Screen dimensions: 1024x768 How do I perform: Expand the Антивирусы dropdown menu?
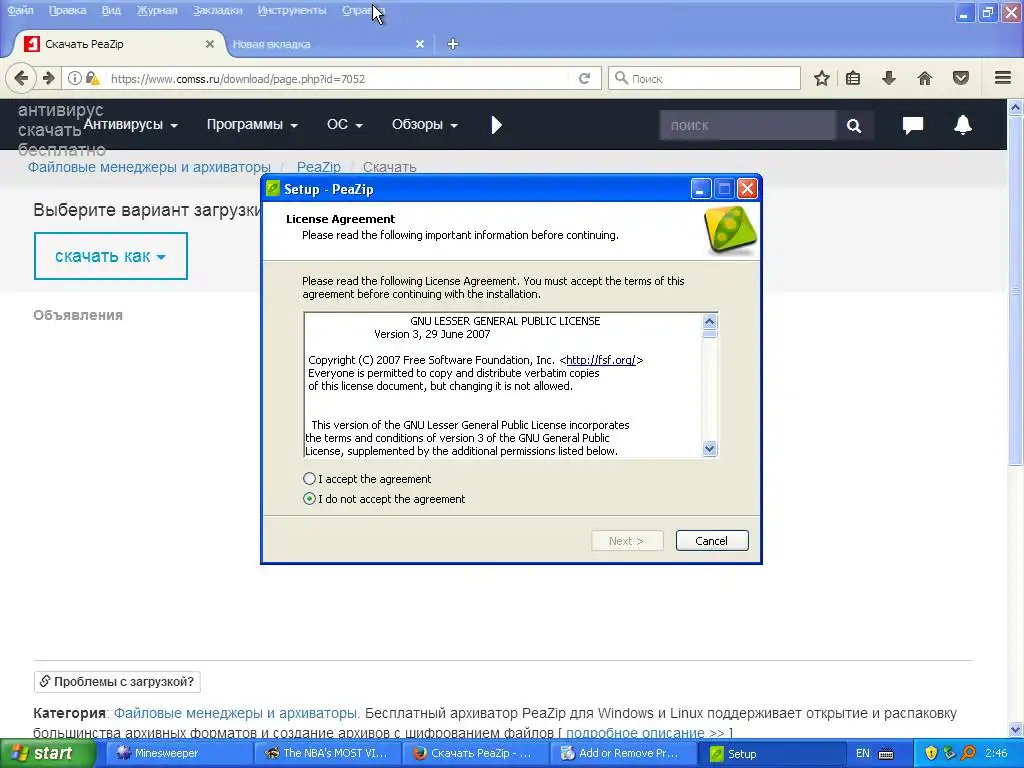[131, 124]
